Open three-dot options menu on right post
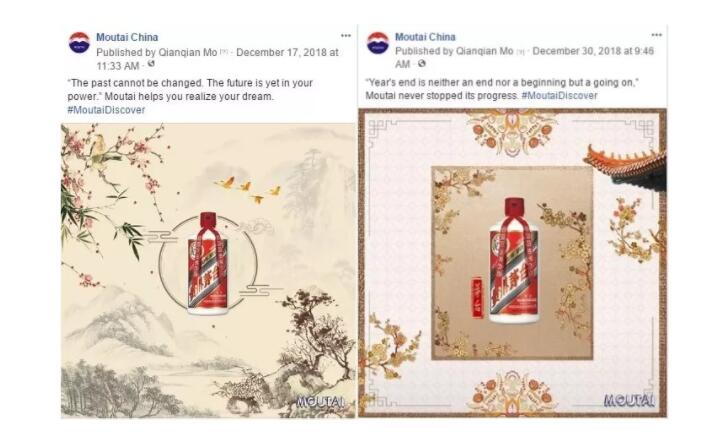Screen dimensions: 704x432 tap(656, 35)
